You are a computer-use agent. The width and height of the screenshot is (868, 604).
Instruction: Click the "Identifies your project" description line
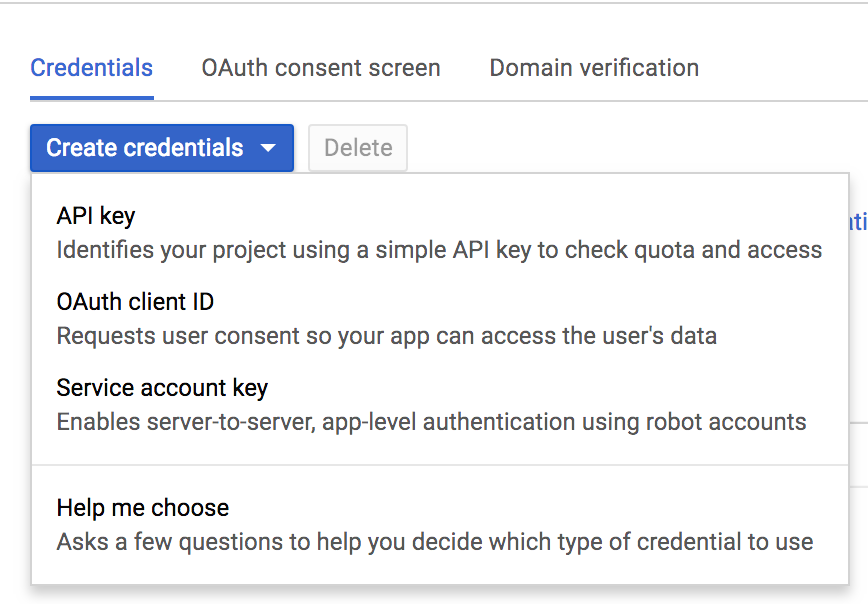click(439, 250)
